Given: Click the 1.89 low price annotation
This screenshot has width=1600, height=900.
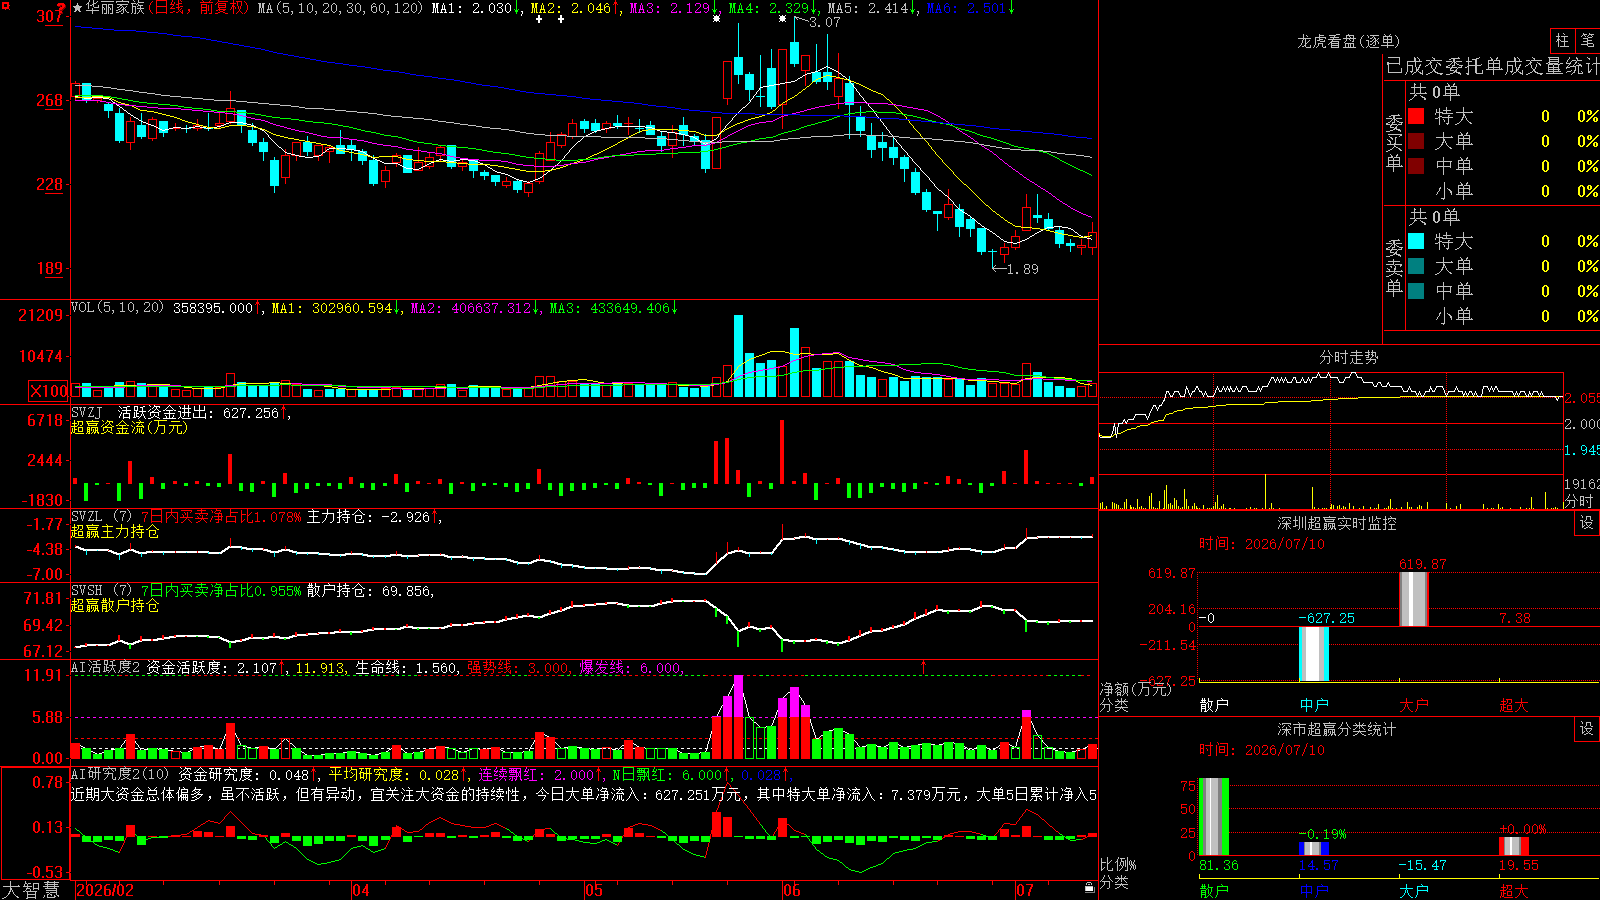Looking at the screenshot, I should 1023,269.
